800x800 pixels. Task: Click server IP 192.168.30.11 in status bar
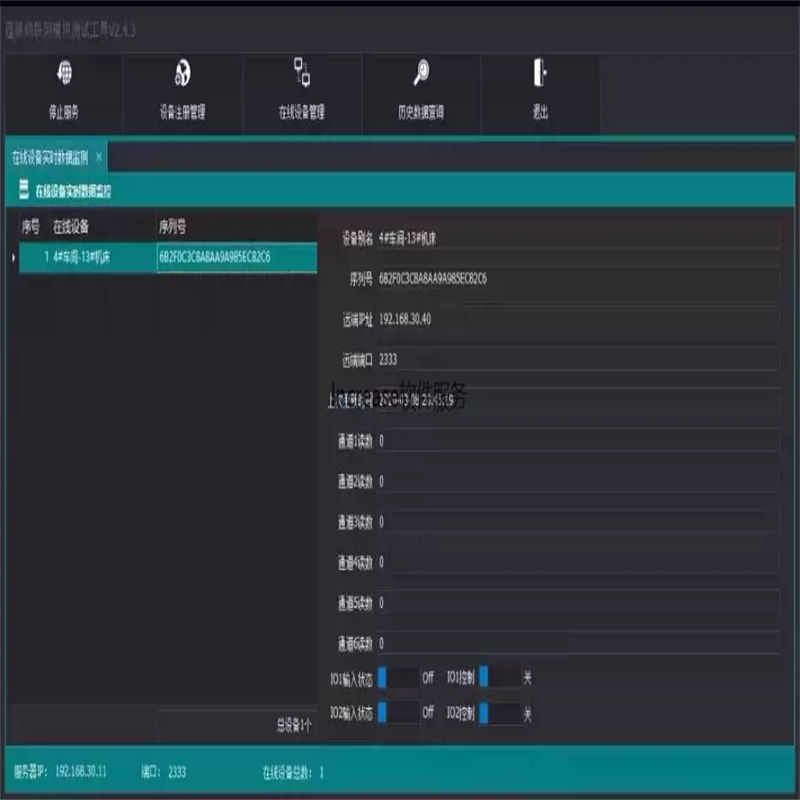pos(60,771)
